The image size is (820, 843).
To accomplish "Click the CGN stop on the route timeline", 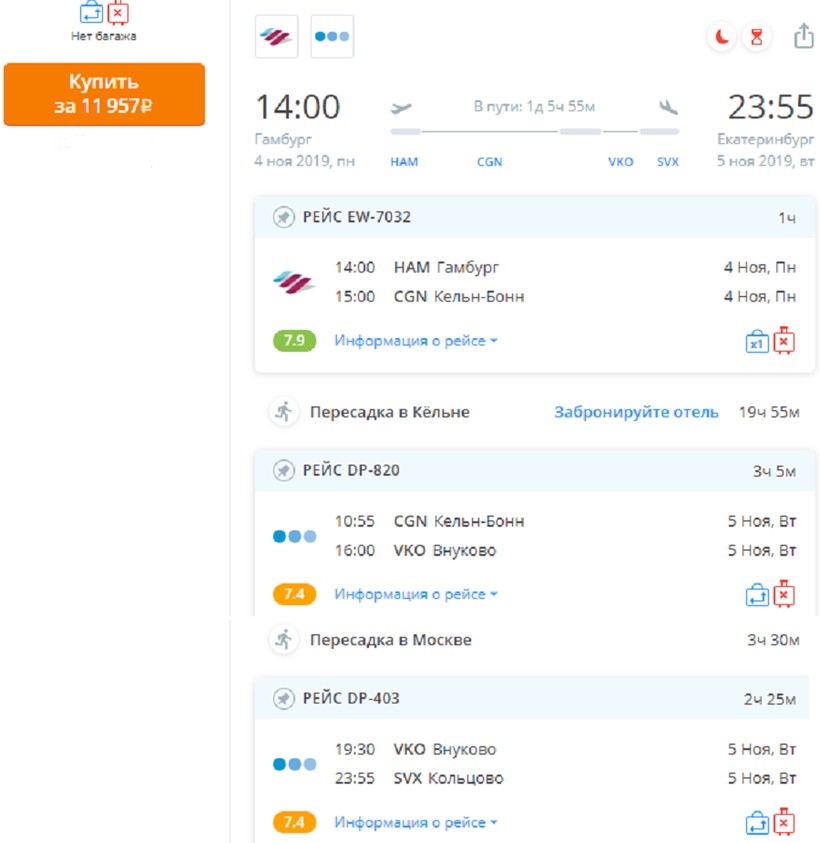I will (x=489, y=161).
